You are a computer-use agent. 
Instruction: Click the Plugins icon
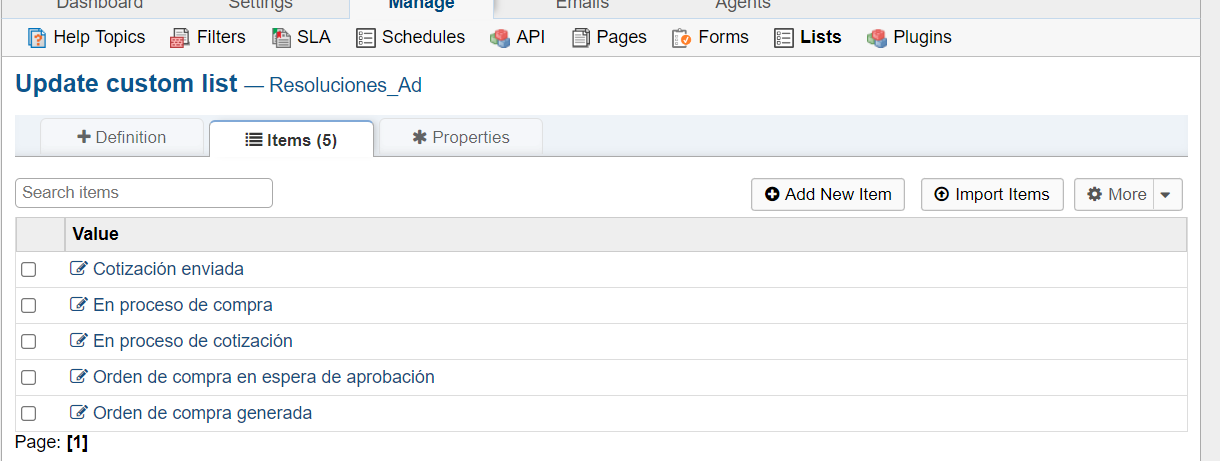(877, 38)
